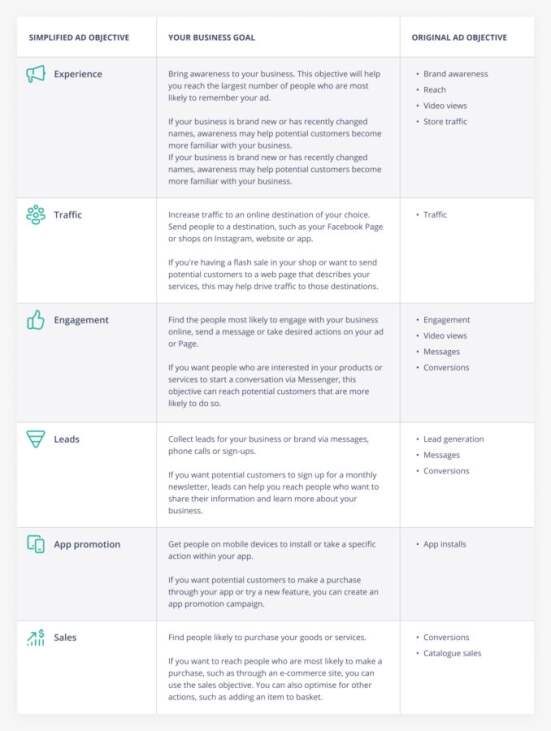
Task: Select the Traffic objective label
Action: click(x=68, y=215)
